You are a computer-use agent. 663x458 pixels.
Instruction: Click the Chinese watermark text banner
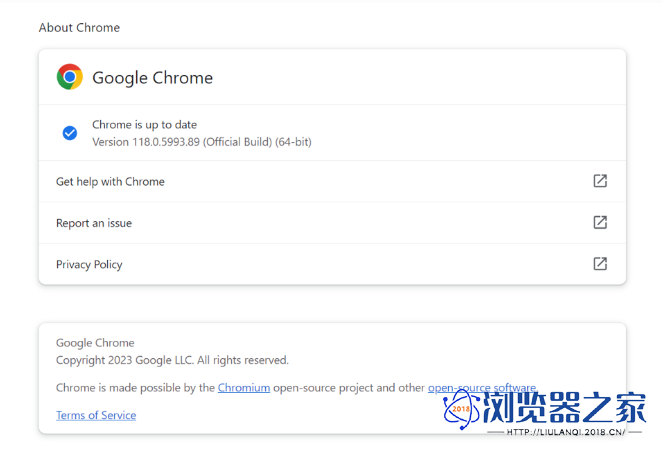pyautogui.click(x=564, y=407)
